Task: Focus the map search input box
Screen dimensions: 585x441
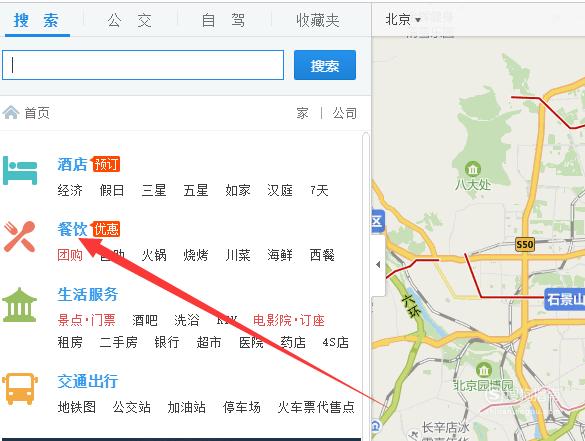Action: point(143,65)
